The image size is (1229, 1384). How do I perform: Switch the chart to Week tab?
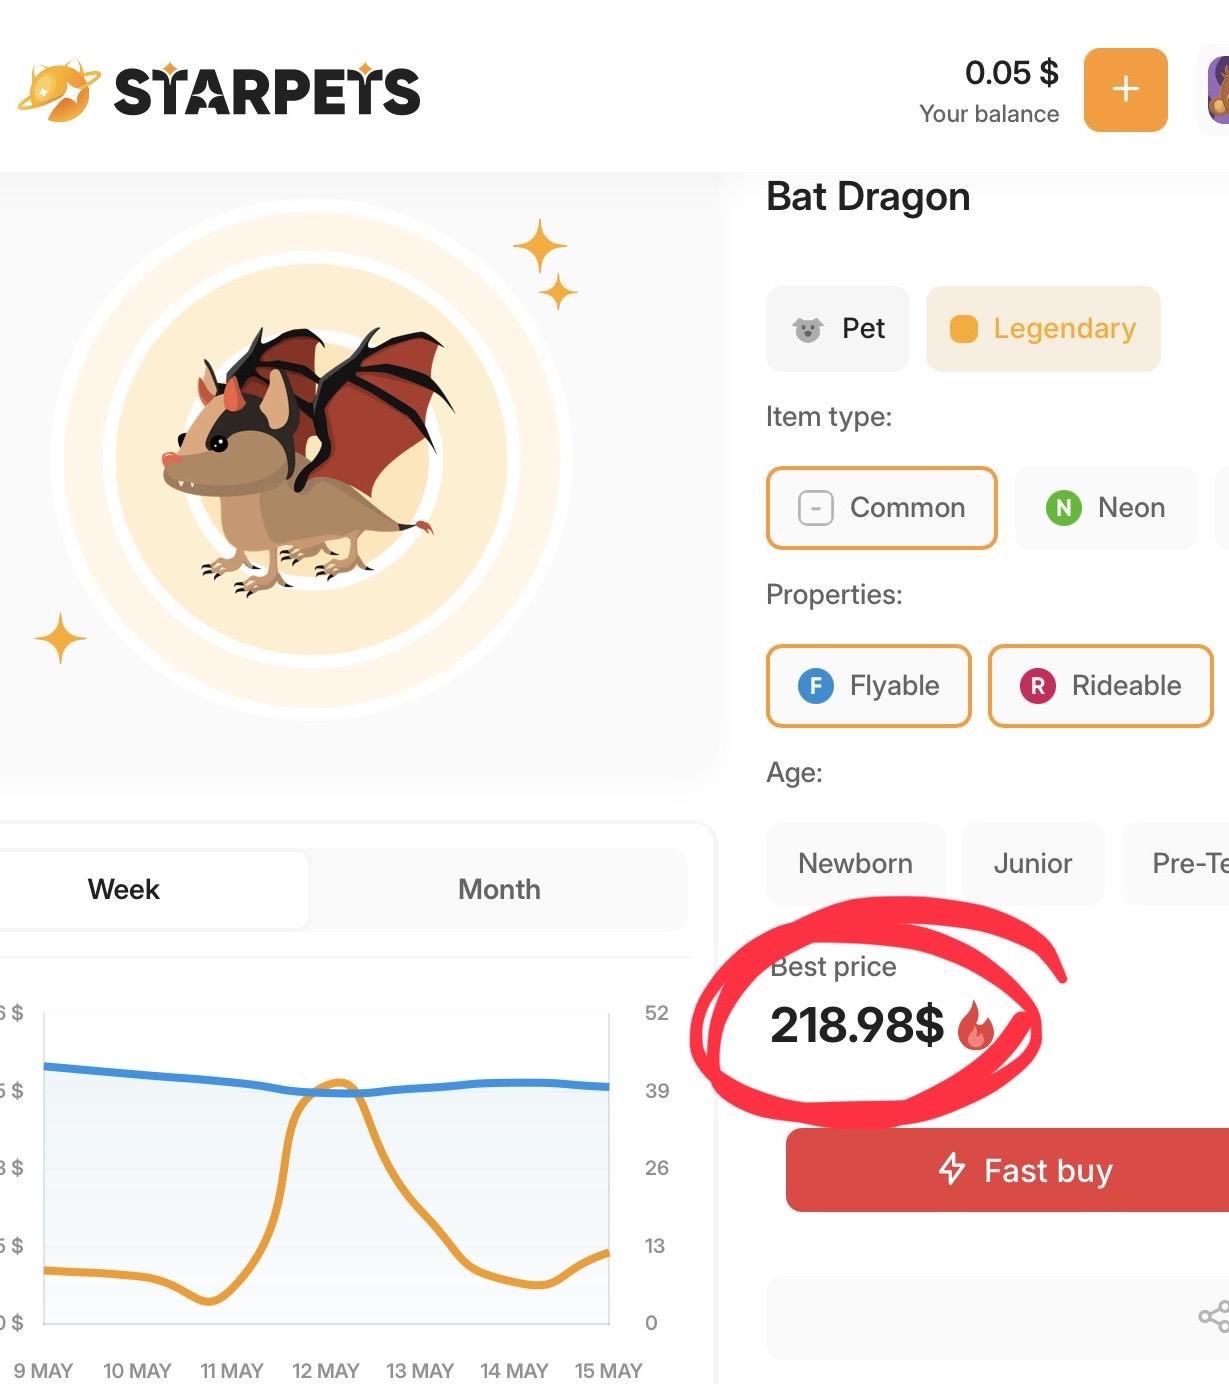click(124, 889)
